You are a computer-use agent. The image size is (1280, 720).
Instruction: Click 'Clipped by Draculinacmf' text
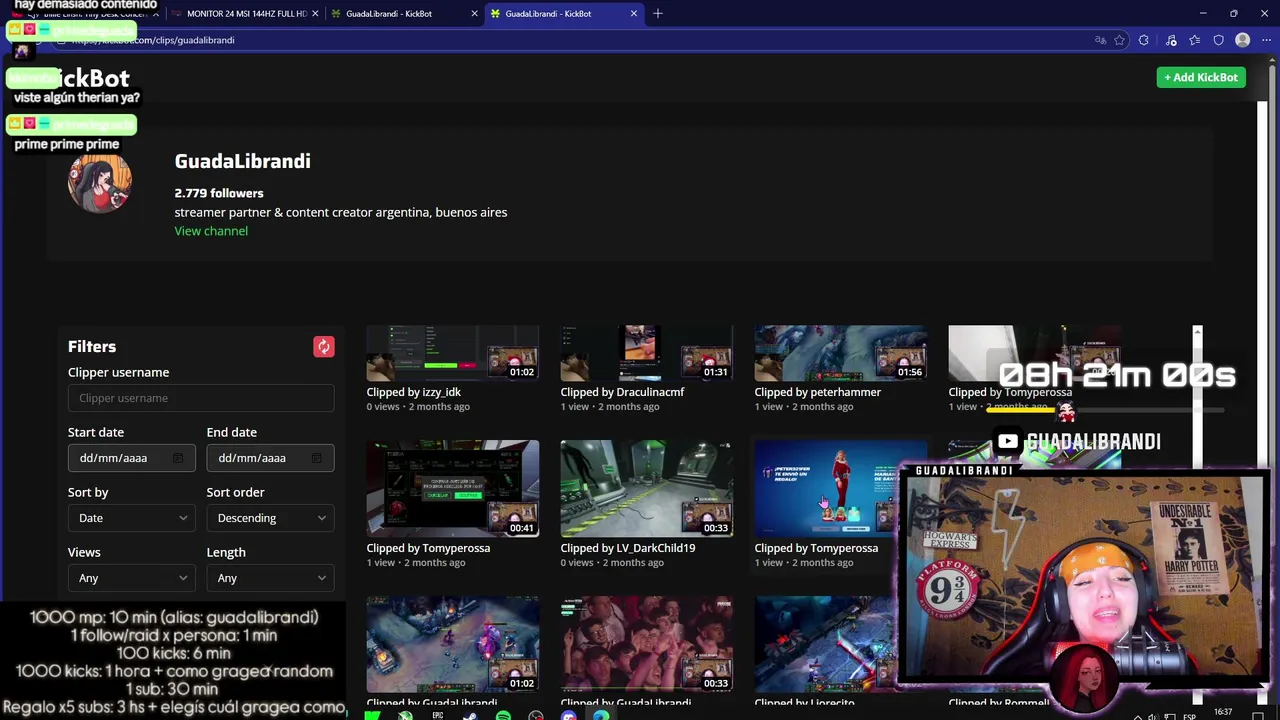pos(622,392)
